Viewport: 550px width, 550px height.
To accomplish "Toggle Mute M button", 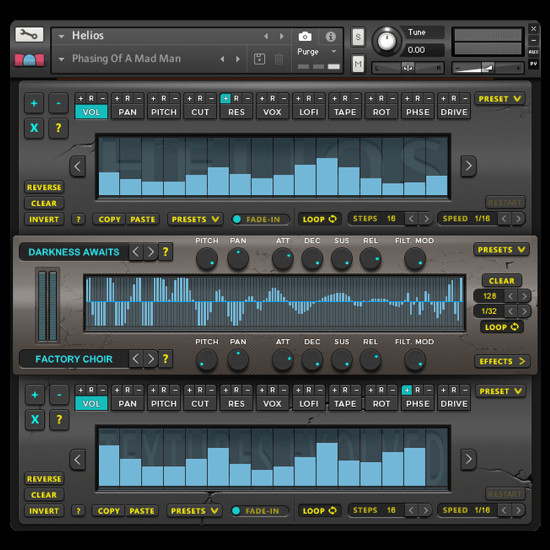I will click(x=358, y=64).
